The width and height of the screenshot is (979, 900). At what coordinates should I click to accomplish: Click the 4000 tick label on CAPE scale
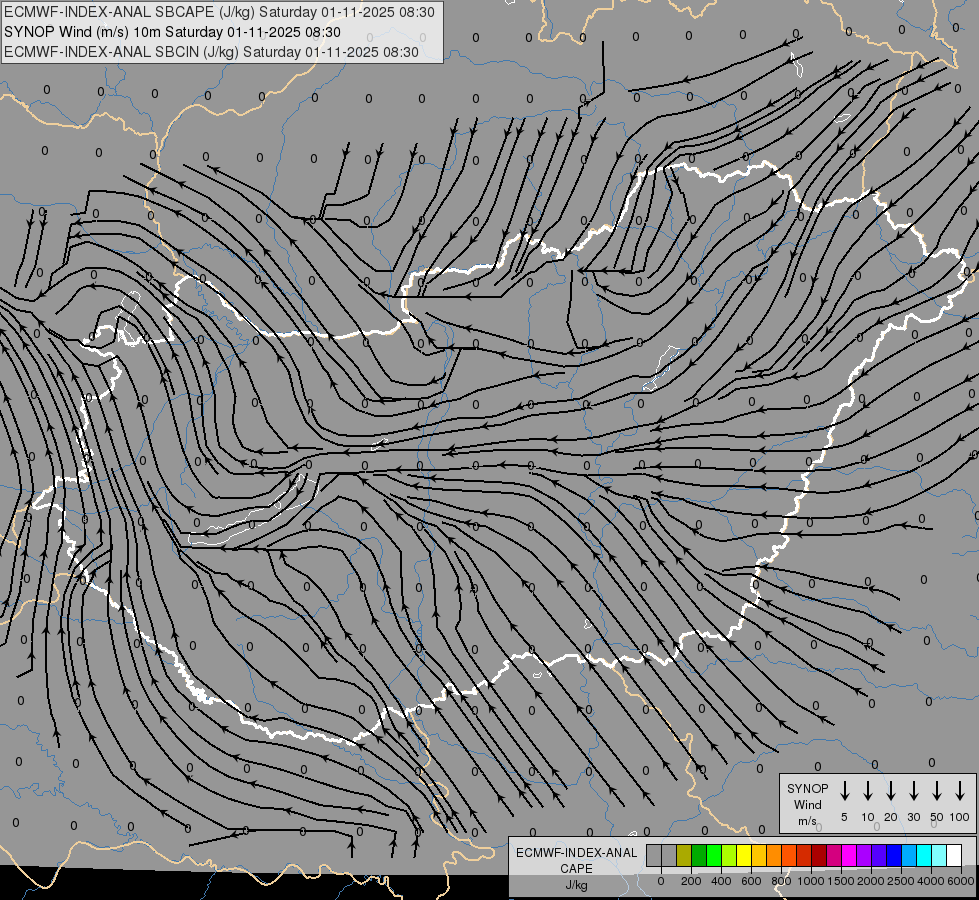pos(931,881)
